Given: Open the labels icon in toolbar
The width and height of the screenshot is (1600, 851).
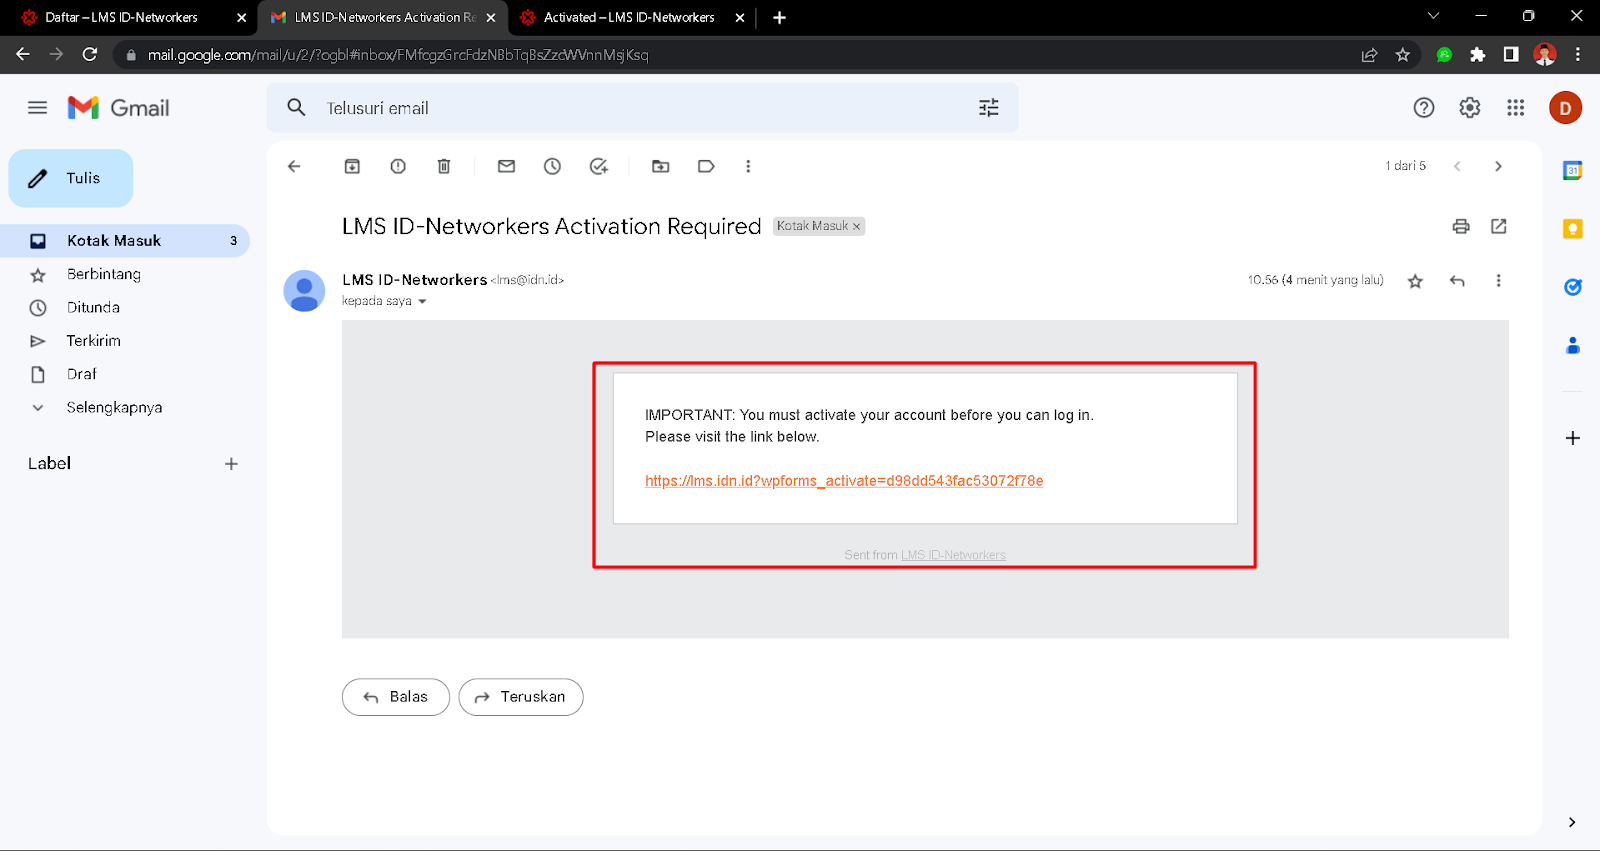Looking at the screenshot, I should (706, 167).
